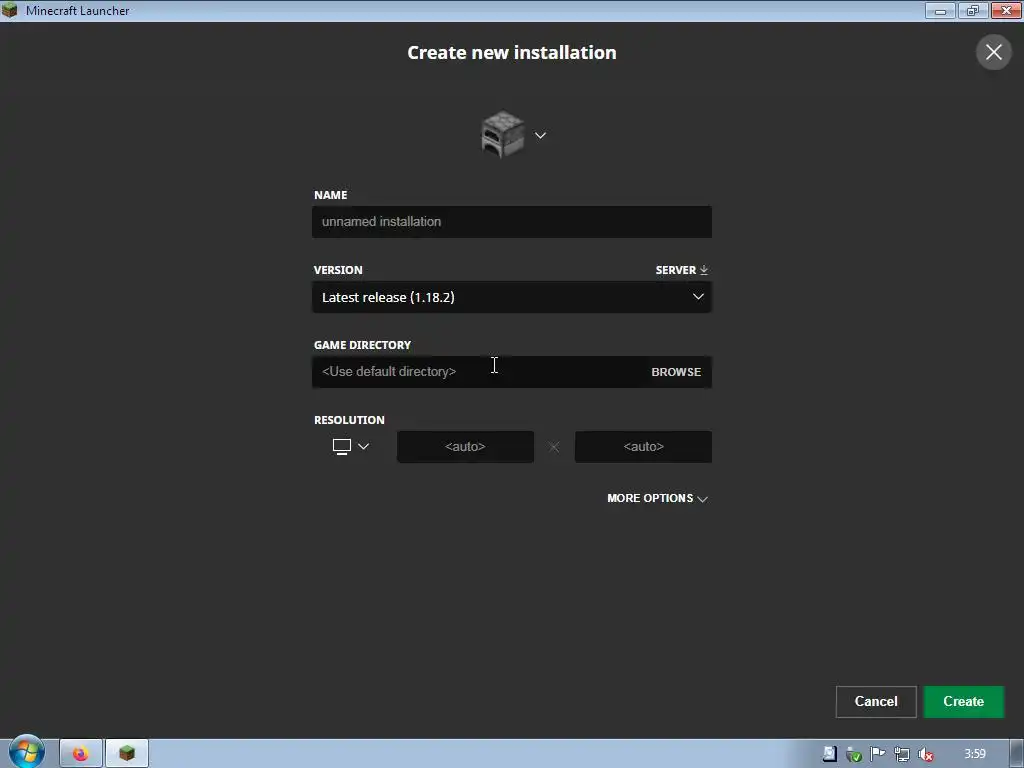Click the resolution height auto field
Image resolution: width=1024 pixels, height=768 pixels.
(x=643, y=447)
